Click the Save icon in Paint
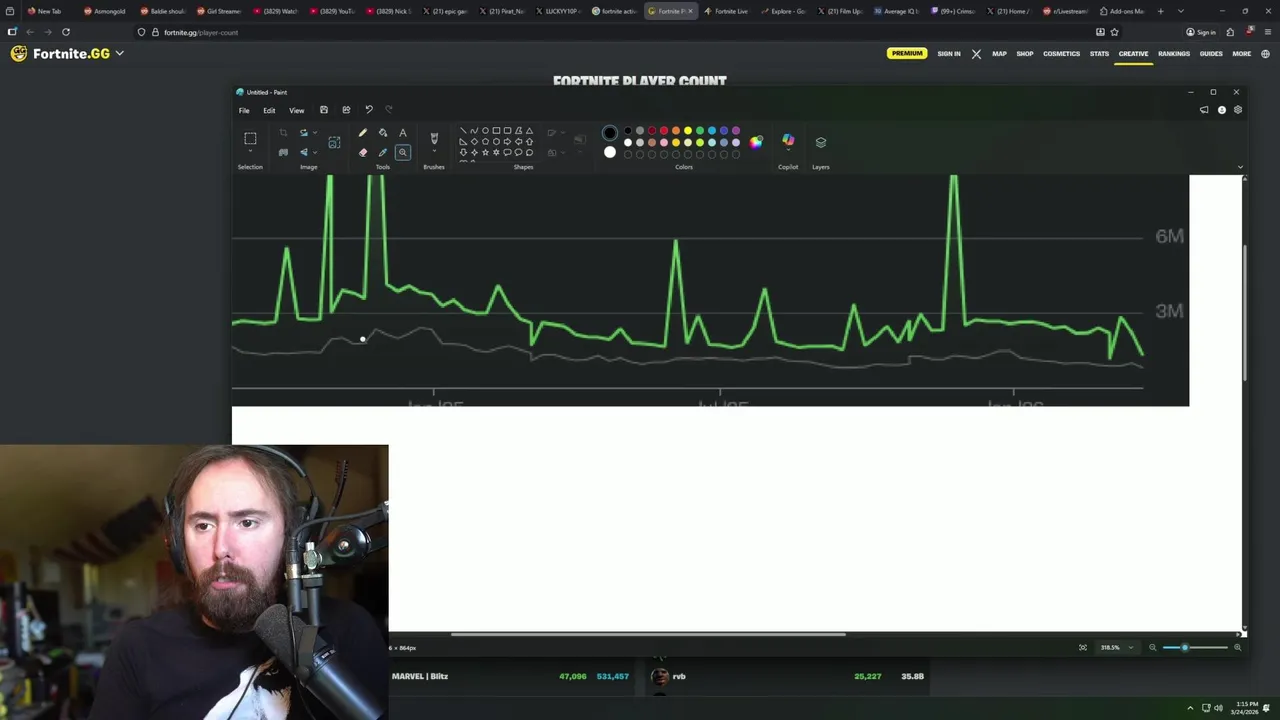The height and width of the screenshot is (720, 1280). click(x=324, y=110)
